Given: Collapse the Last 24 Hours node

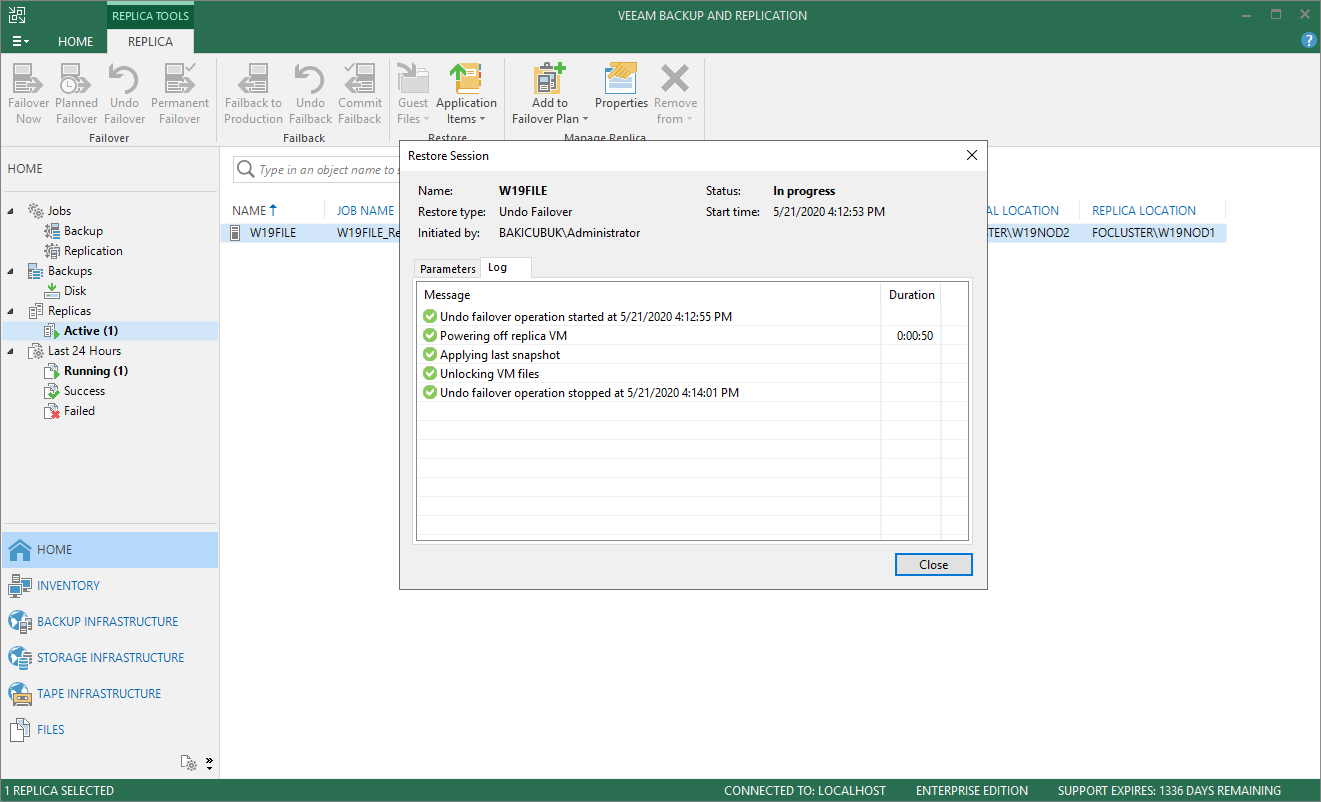Looking at the screenshot, I should tap(12, 351).
